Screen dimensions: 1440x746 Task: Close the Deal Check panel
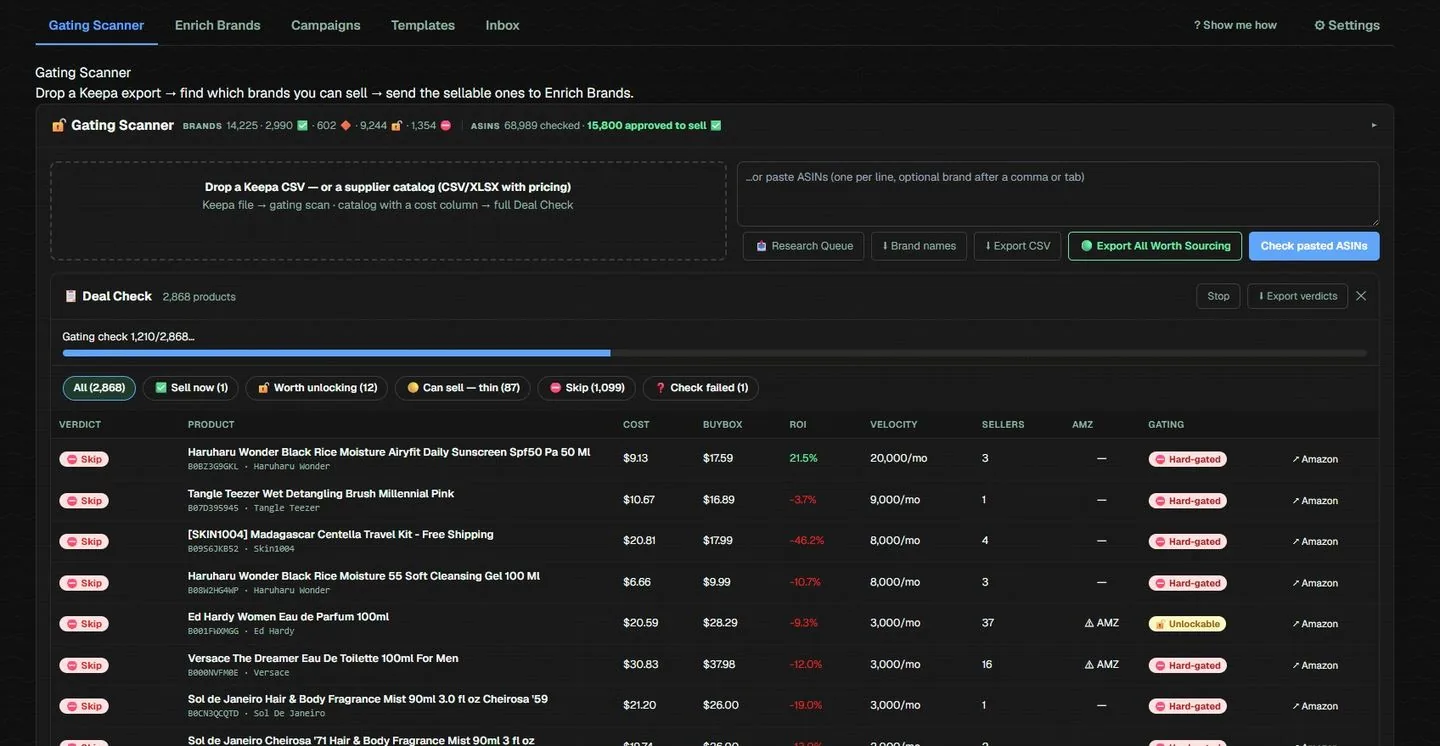[x=1361, y=296]
